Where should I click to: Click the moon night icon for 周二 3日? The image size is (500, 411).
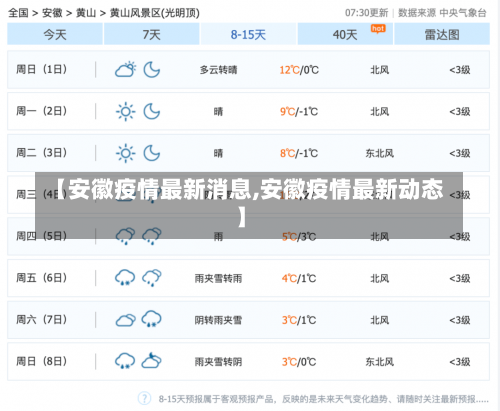(x=152, y=153)
